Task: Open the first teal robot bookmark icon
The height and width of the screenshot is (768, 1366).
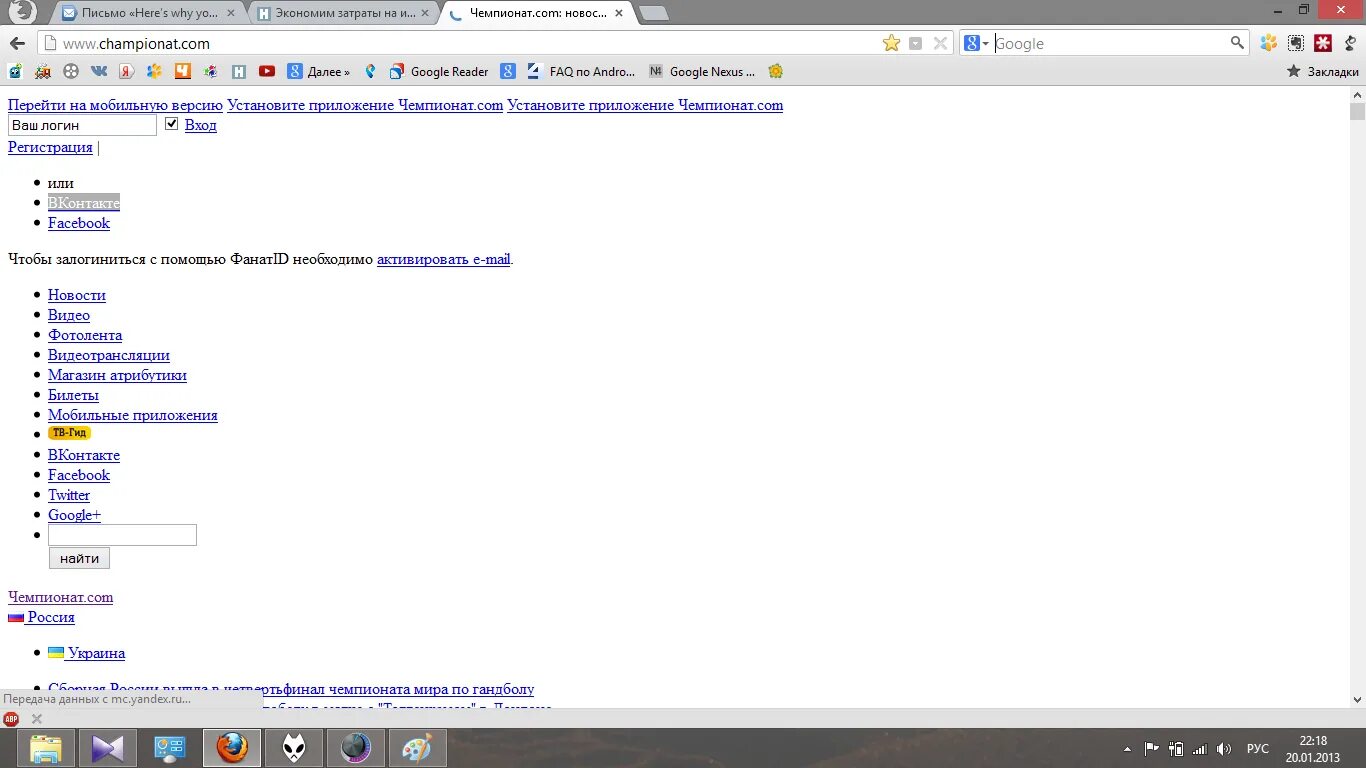Action: [x=14, y=71]
